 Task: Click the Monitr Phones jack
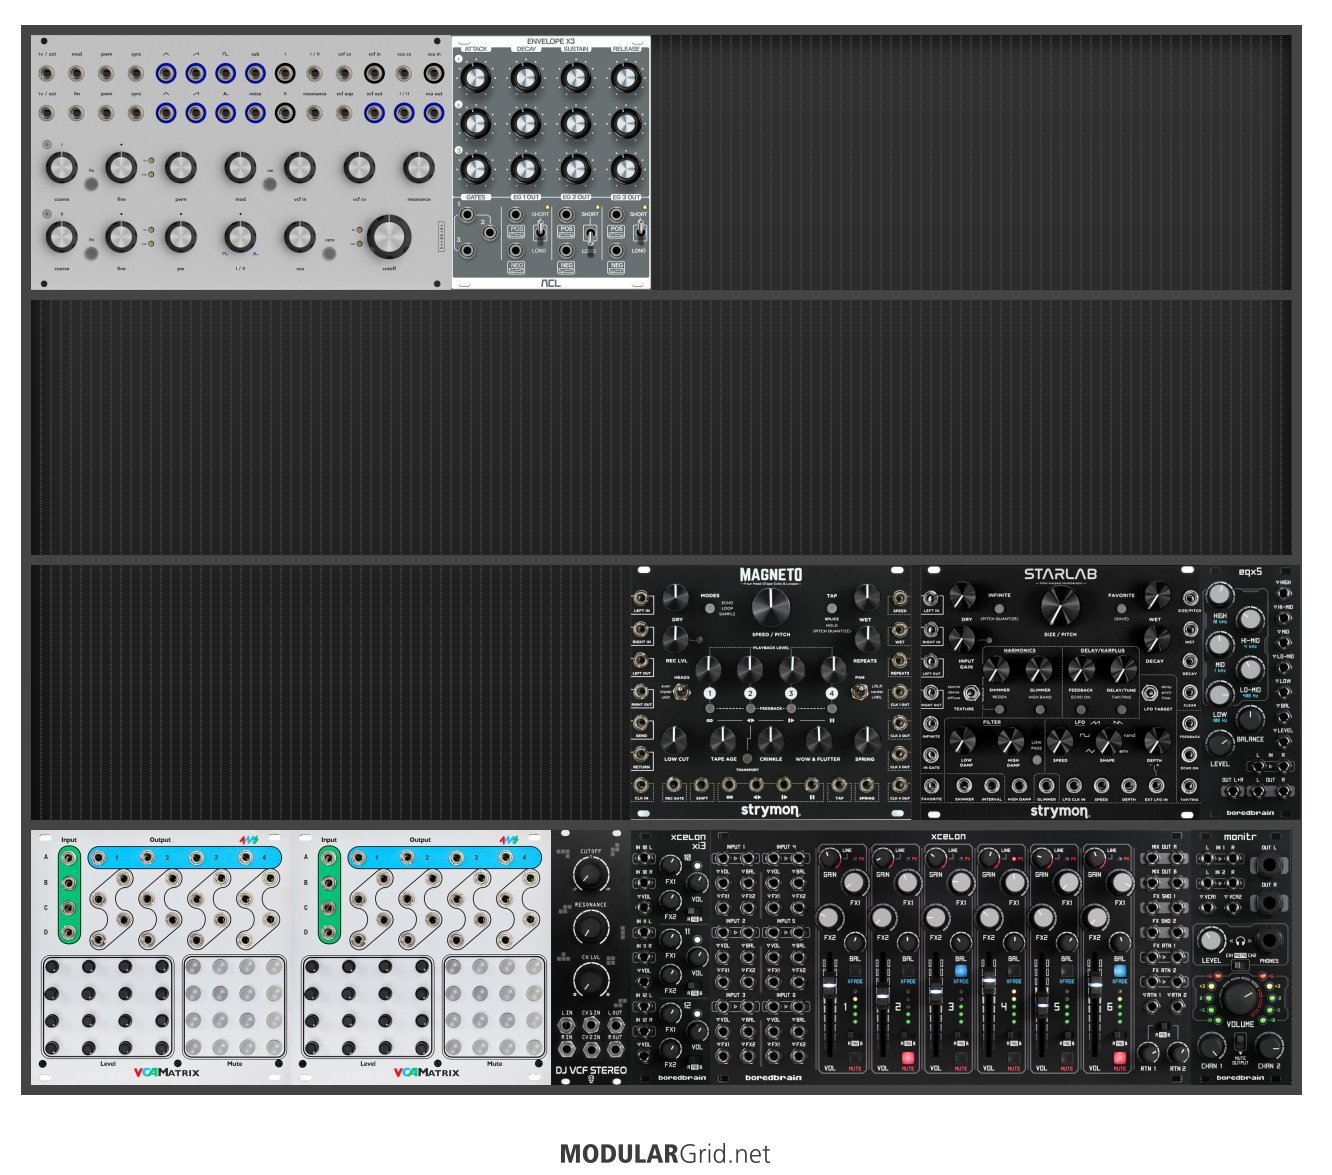pyautogui.click(x=1270, y=939)
